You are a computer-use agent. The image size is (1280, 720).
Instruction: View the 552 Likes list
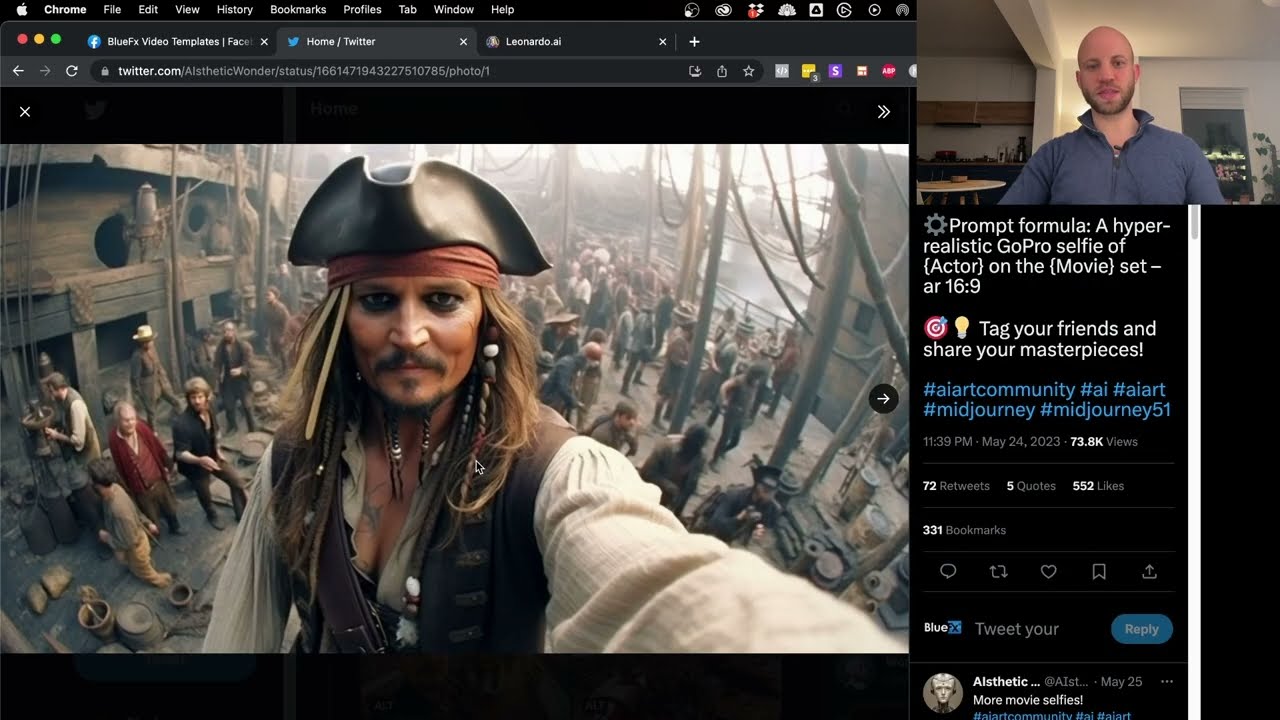pyautogui.click(x=1098, y=486)
